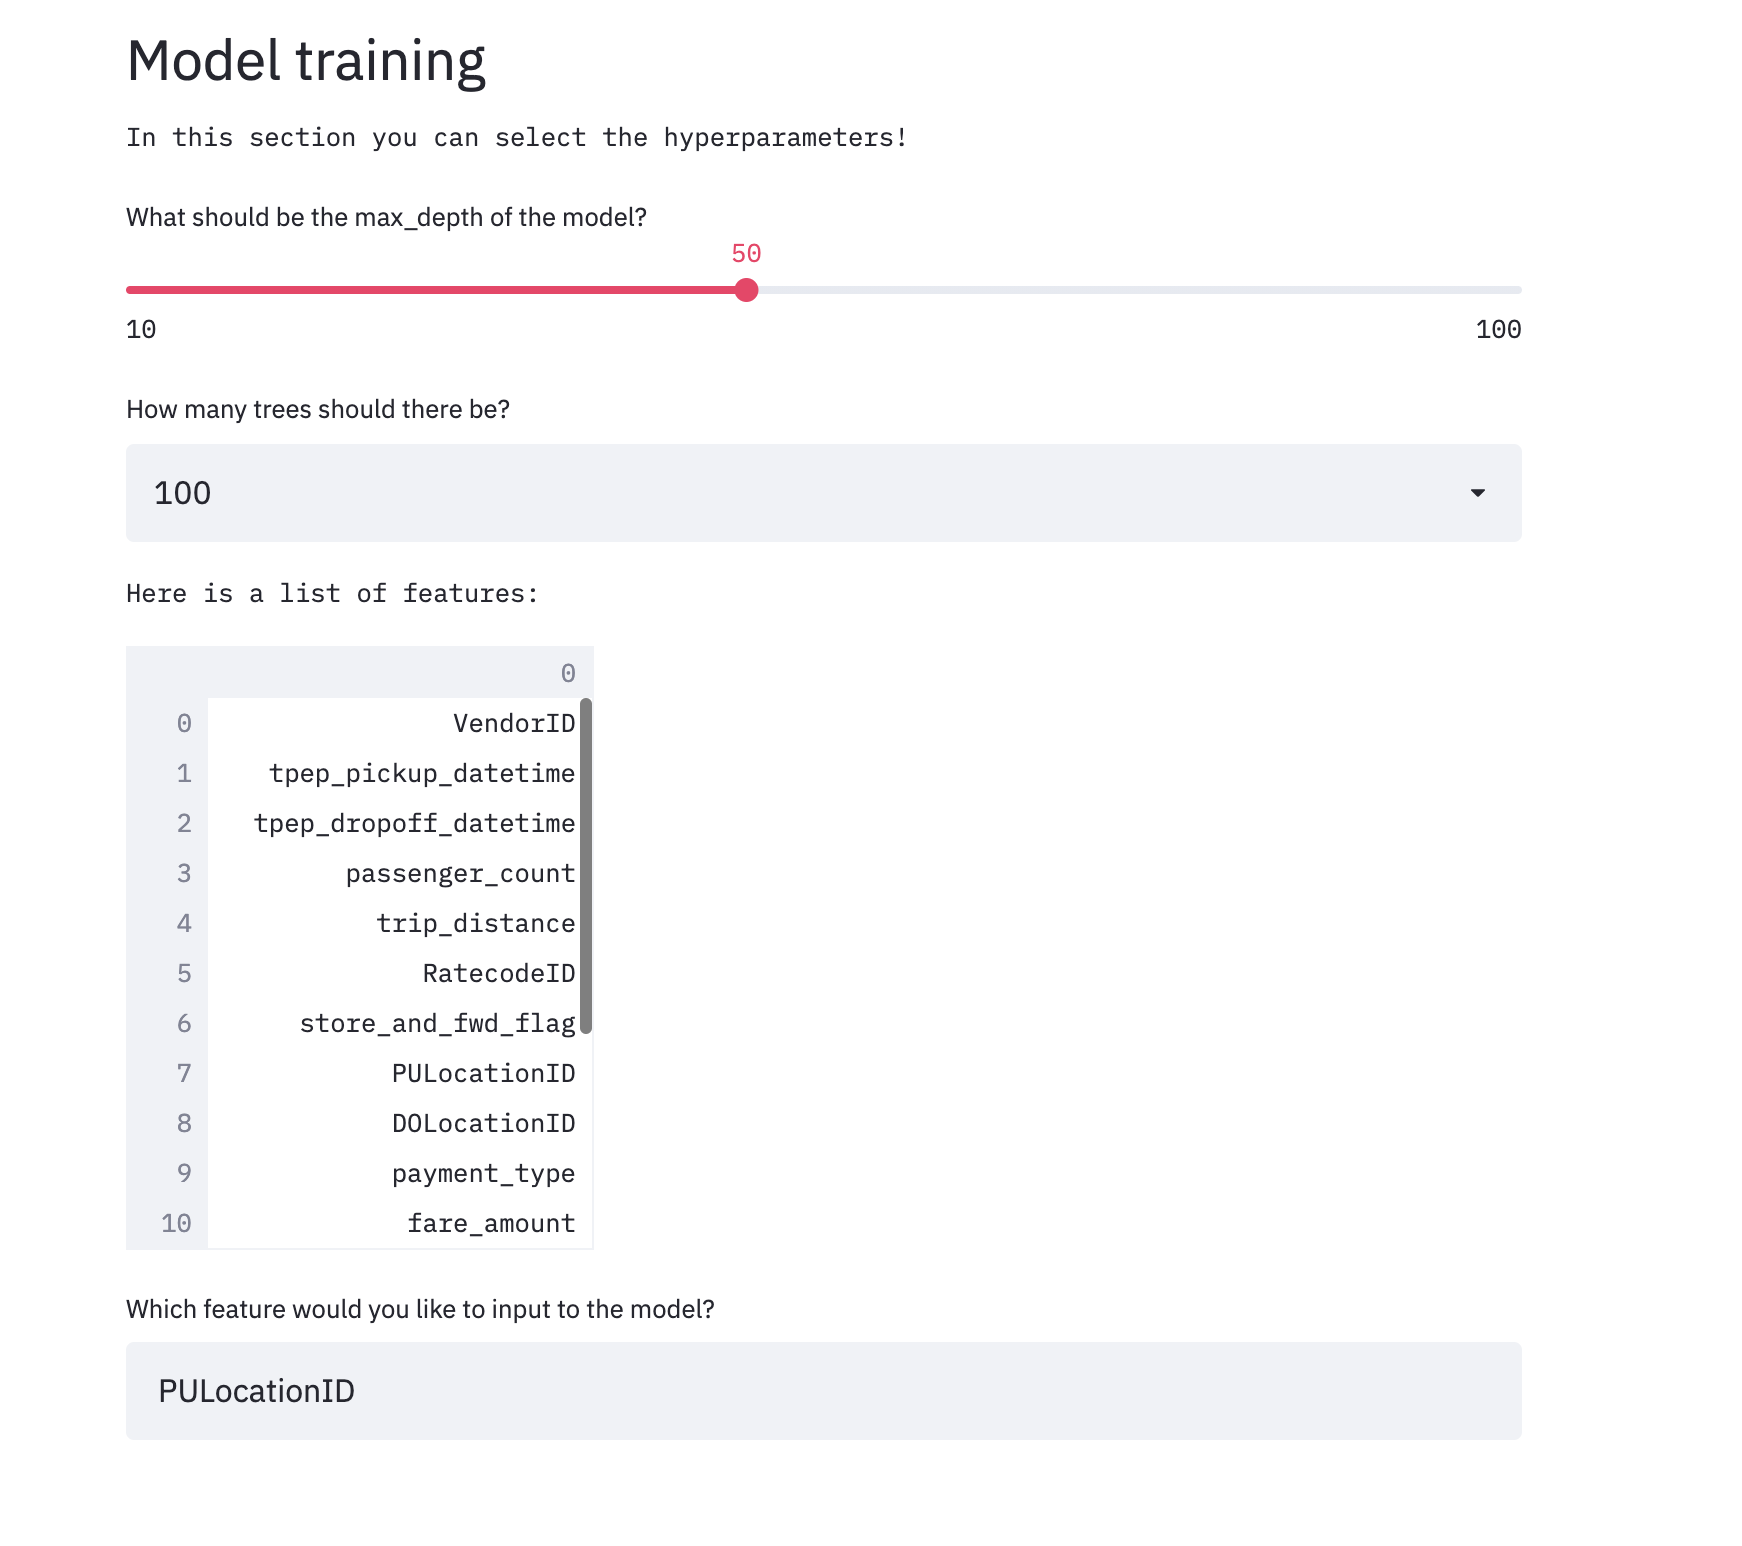The height and width of the screenshot is (1546, 1742).
Task: Click row index 10 in features table
Action: (x=176, y=1223)
